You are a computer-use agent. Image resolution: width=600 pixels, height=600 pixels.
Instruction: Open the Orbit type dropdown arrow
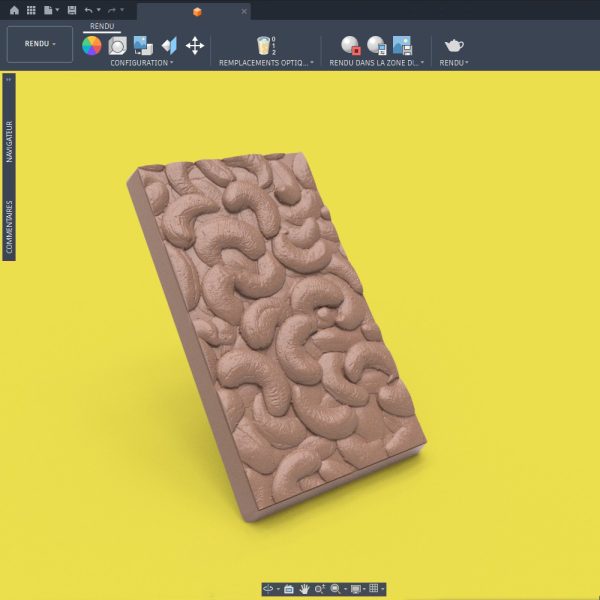pos(278,589)
